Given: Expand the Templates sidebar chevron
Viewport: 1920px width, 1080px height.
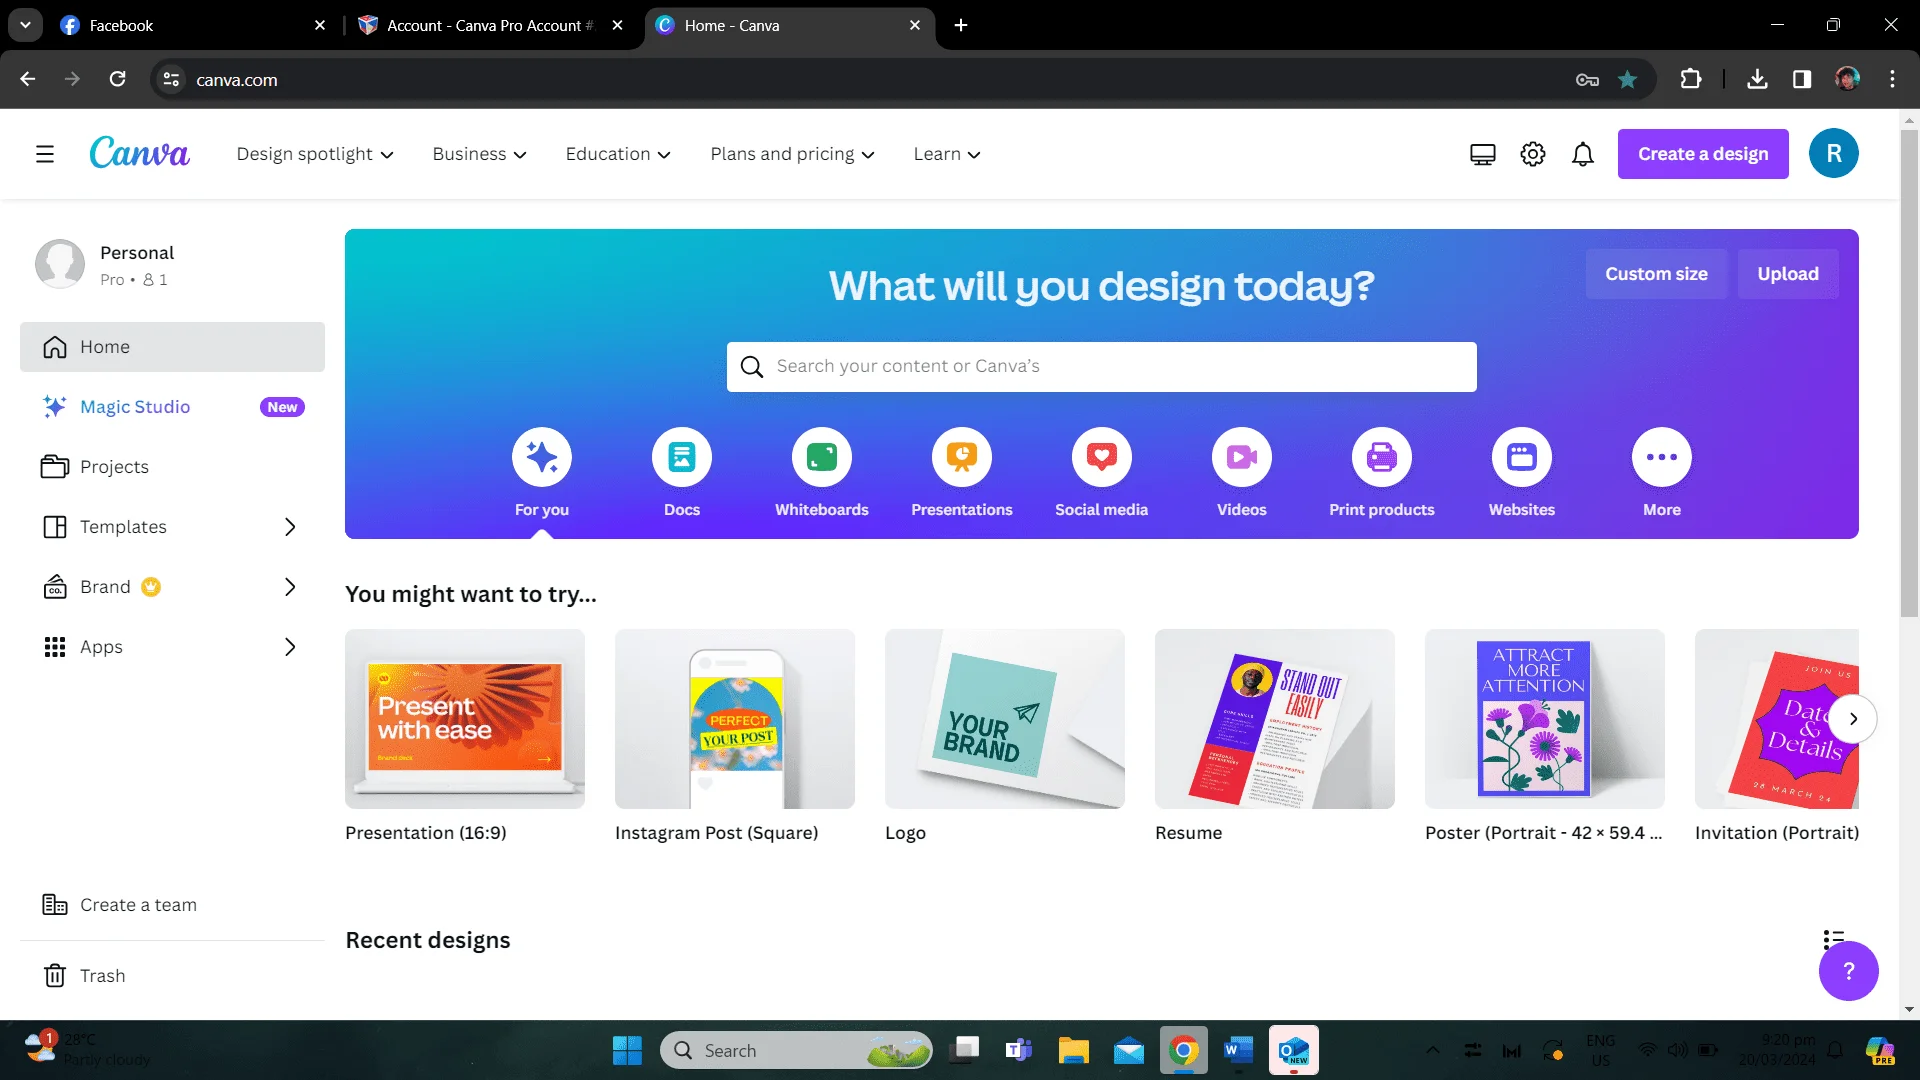Looking at the screenshot, I should click(290, 527).
